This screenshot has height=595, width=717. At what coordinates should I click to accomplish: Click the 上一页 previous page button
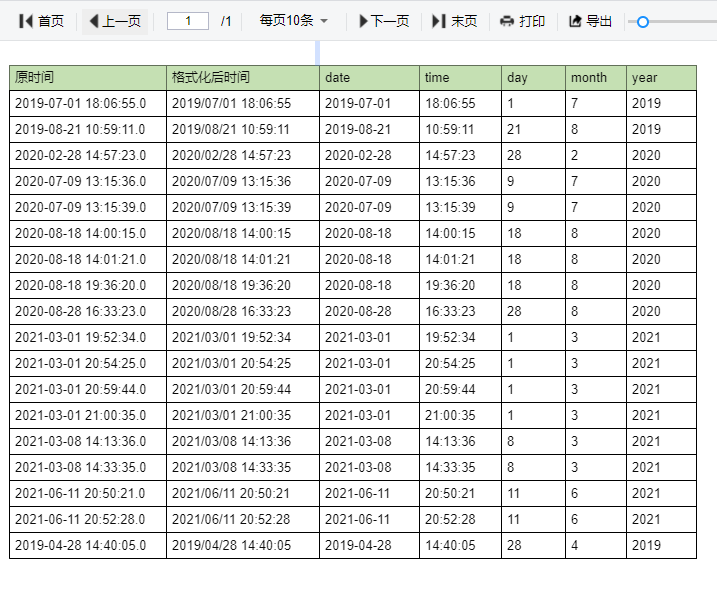(x=115, y=21)
